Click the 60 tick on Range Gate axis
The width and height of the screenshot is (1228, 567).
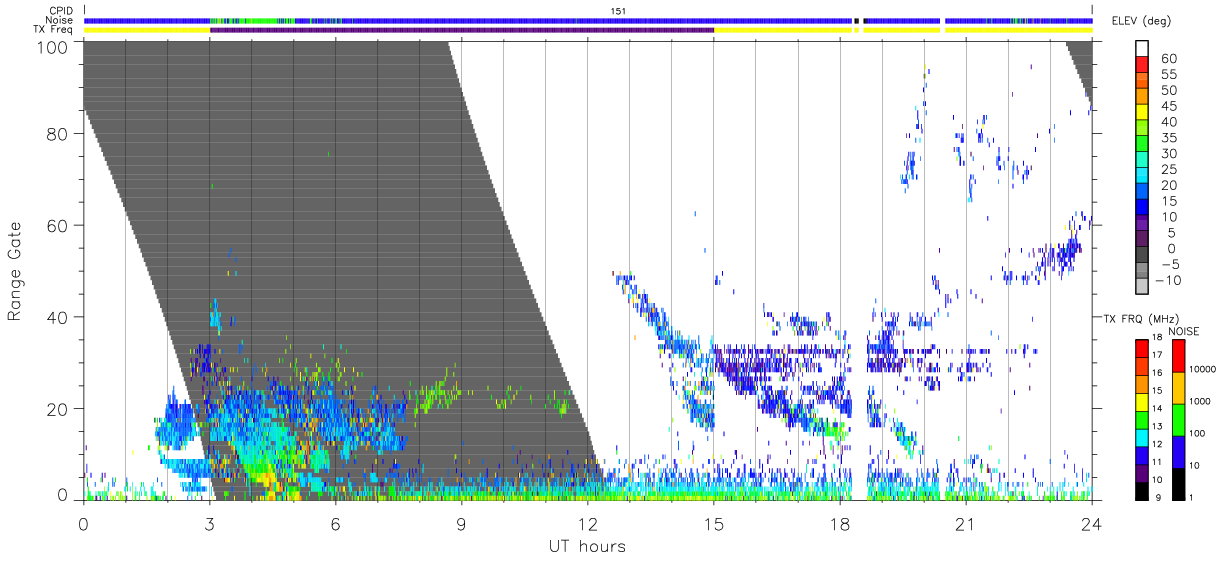(x=58, y=226)
